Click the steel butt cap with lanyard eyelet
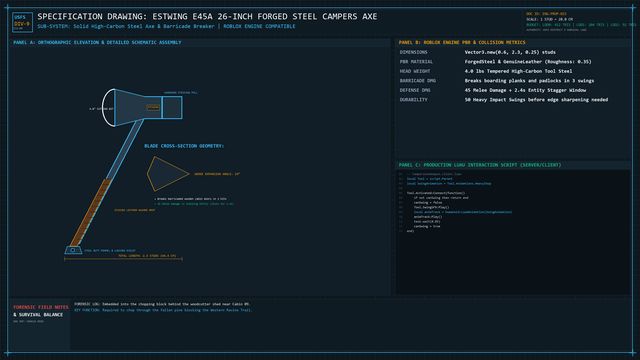 73,250
